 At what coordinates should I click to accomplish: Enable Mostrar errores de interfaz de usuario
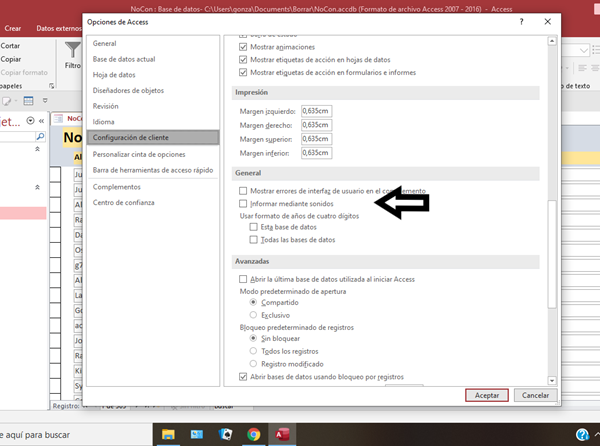[243, 191]
